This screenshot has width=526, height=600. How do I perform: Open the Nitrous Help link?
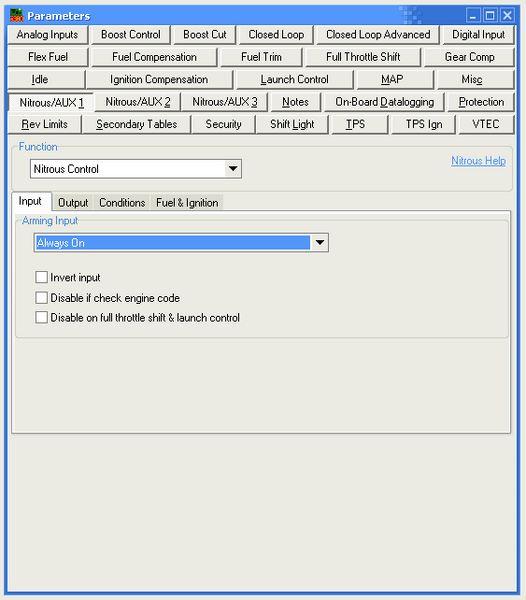(x=479, y=161)
